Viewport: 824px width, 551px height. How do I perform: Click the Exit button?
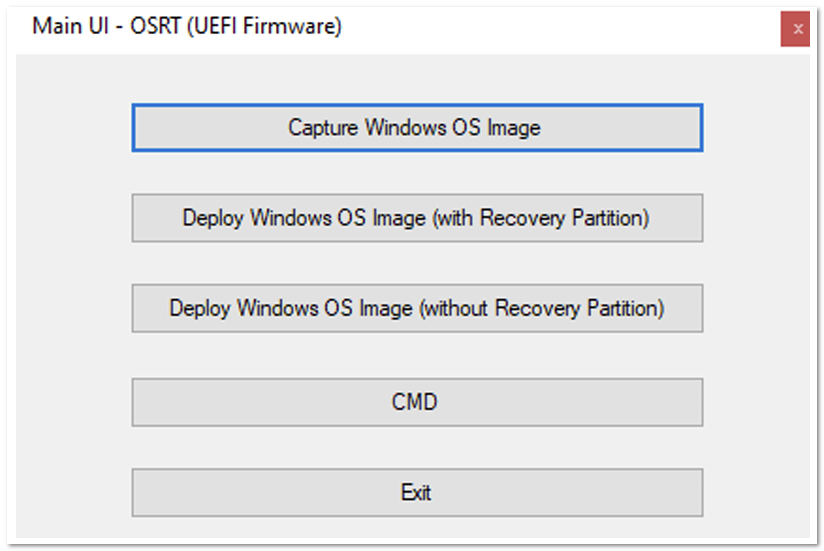[417, 493]
